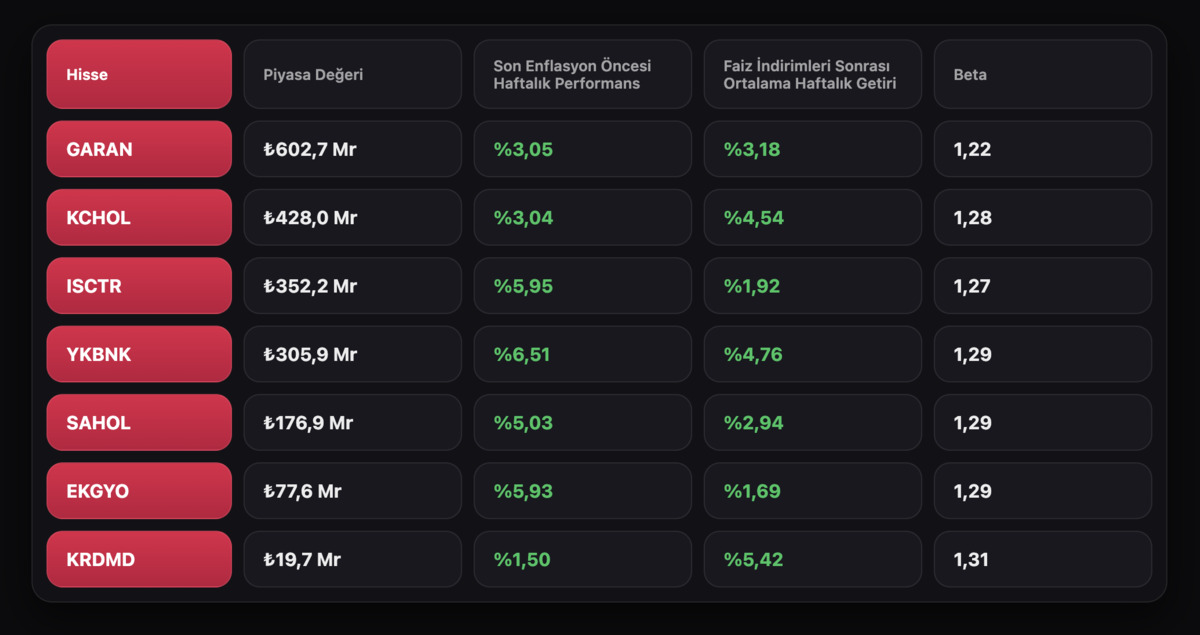Click KRDMD market value ₺19,7 Mr
The width and height of the screenshot is (1200, 635).
click(x=353, y=559)
